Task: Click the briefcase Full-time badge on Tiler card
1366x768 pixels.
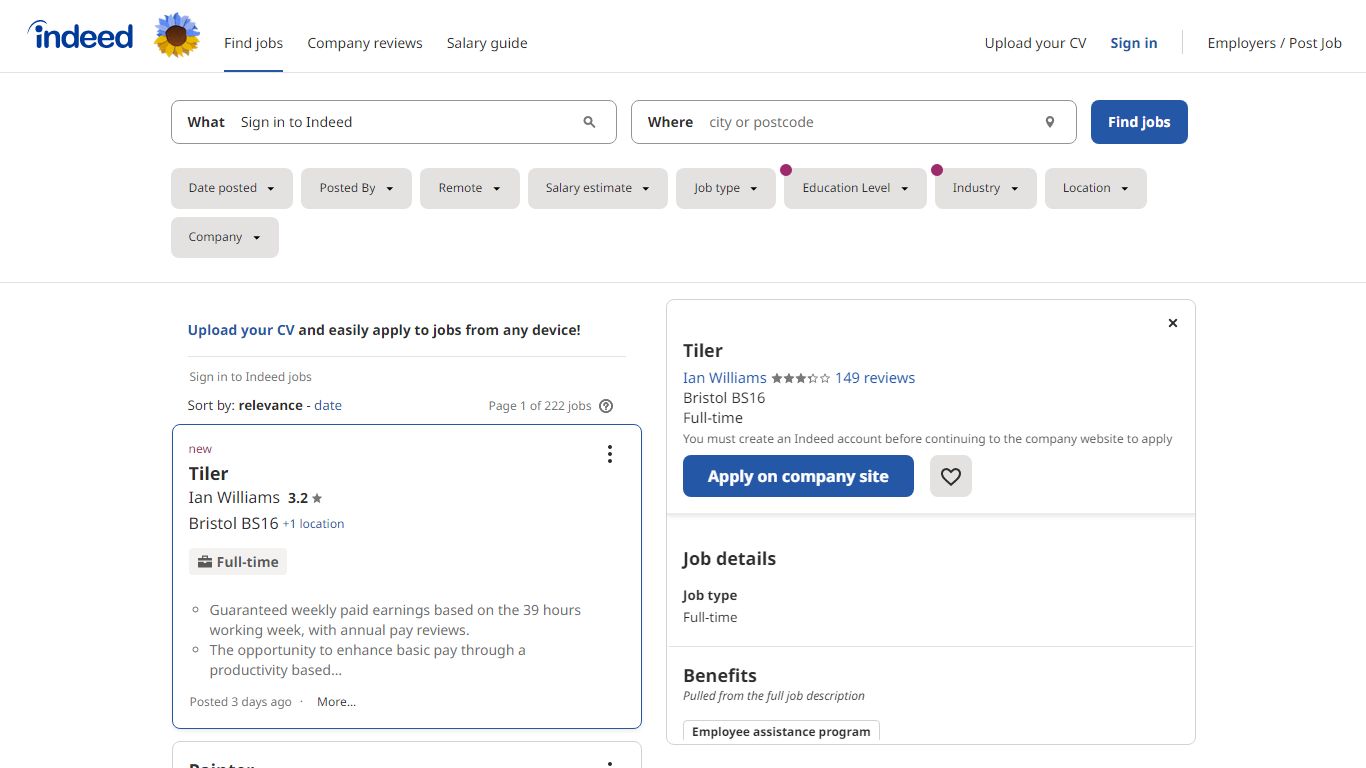Action: point(238,562)
